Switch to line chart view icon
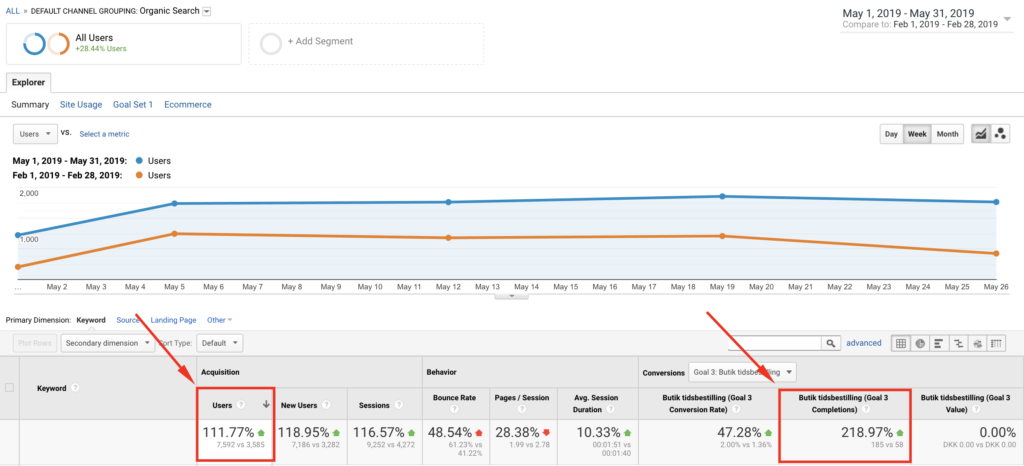 pos(980,134)
